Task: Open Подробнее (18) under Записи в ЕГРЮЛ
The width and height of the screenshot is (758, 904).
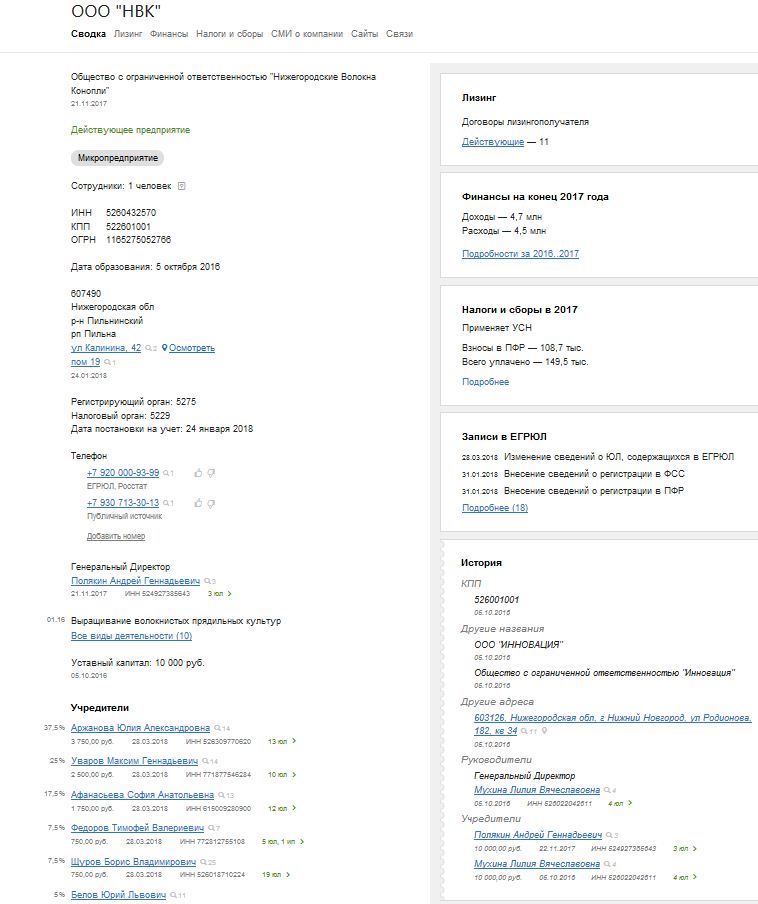Action: 495,508
